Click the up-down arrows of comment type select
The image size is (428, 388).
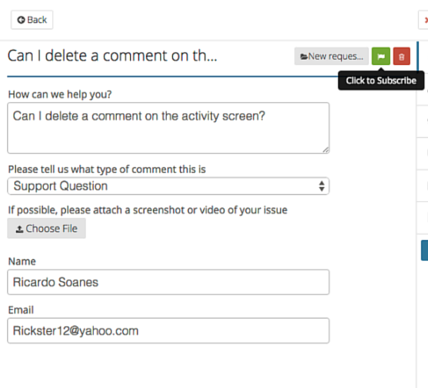[x=322, y=186]
